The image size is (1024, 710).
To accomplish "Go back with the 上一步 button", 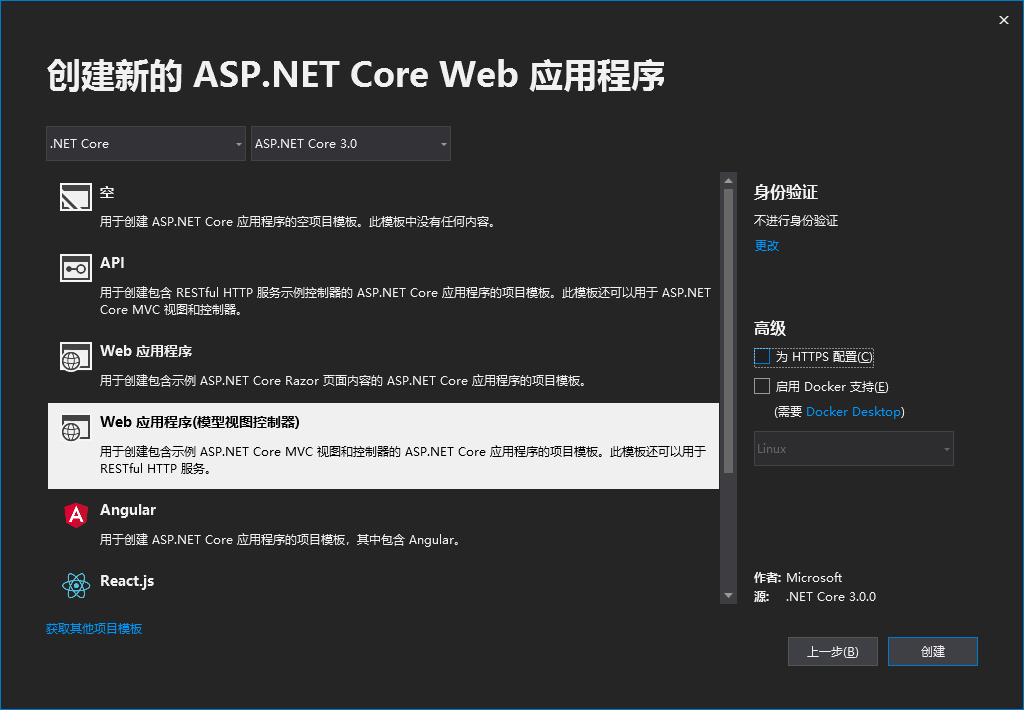I will (832, 652).
